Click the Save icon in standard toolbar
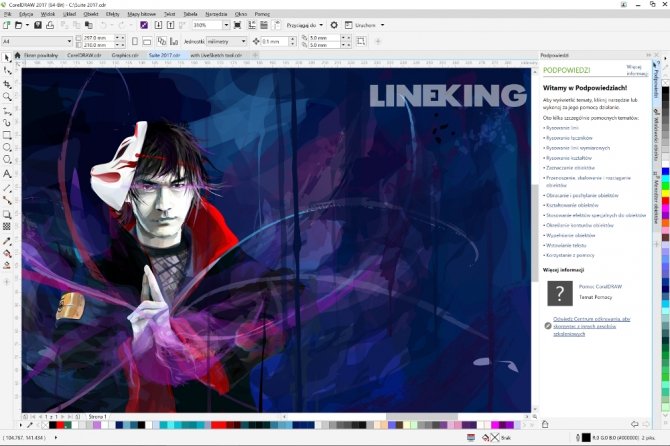 [x=38, y=25]
